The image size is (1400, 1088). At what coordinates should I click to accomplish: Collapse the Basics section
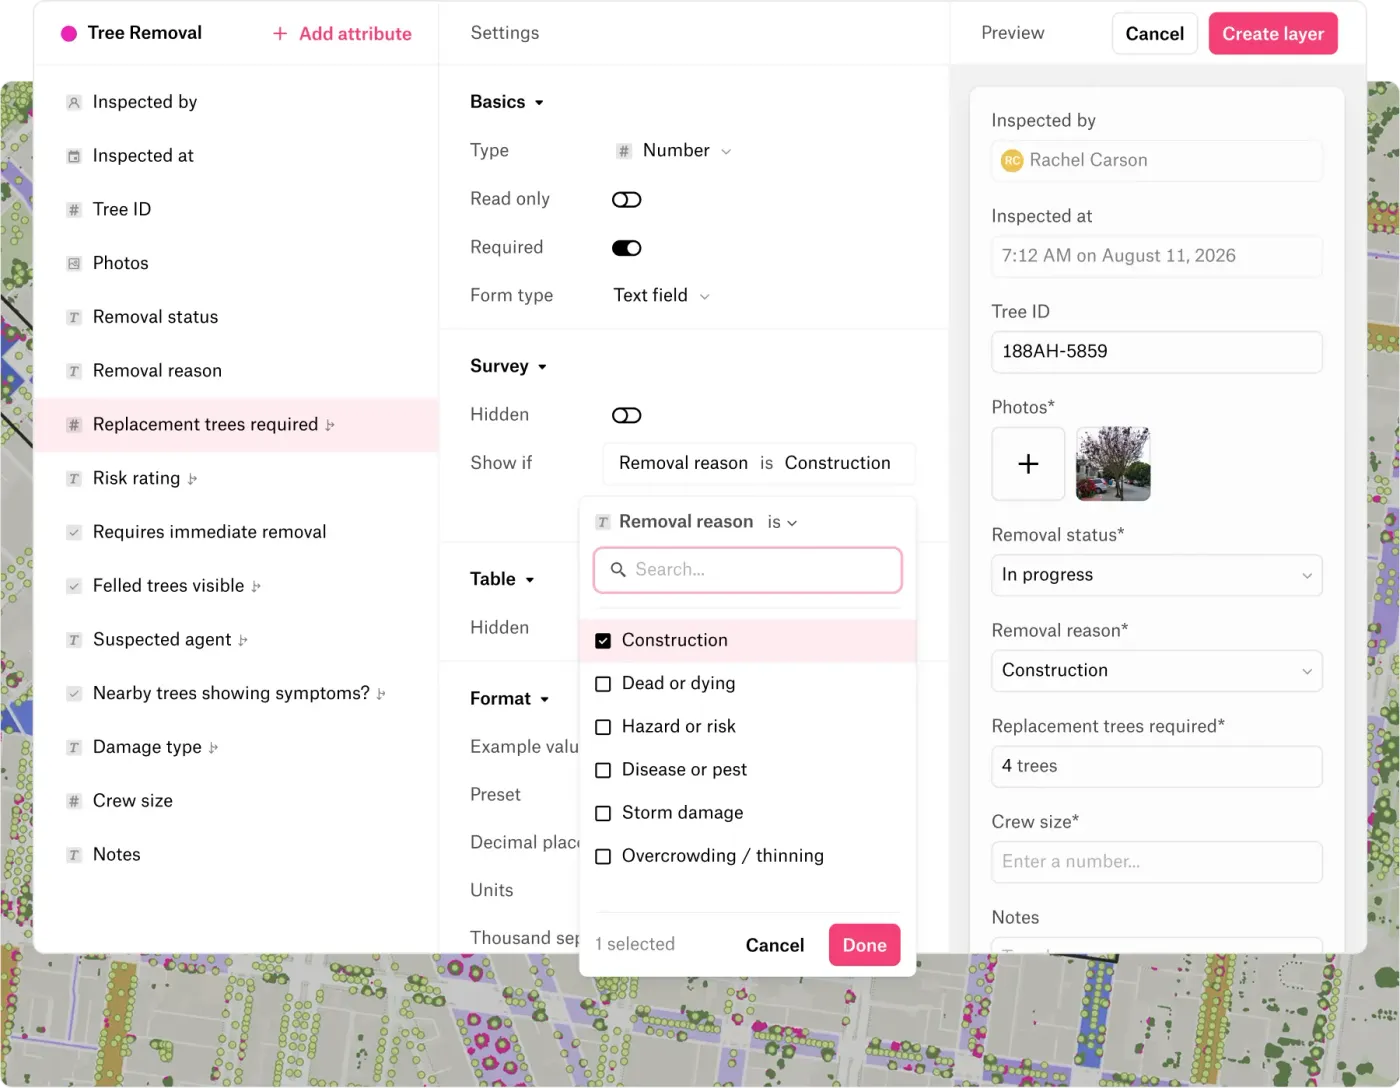point(507,102)
